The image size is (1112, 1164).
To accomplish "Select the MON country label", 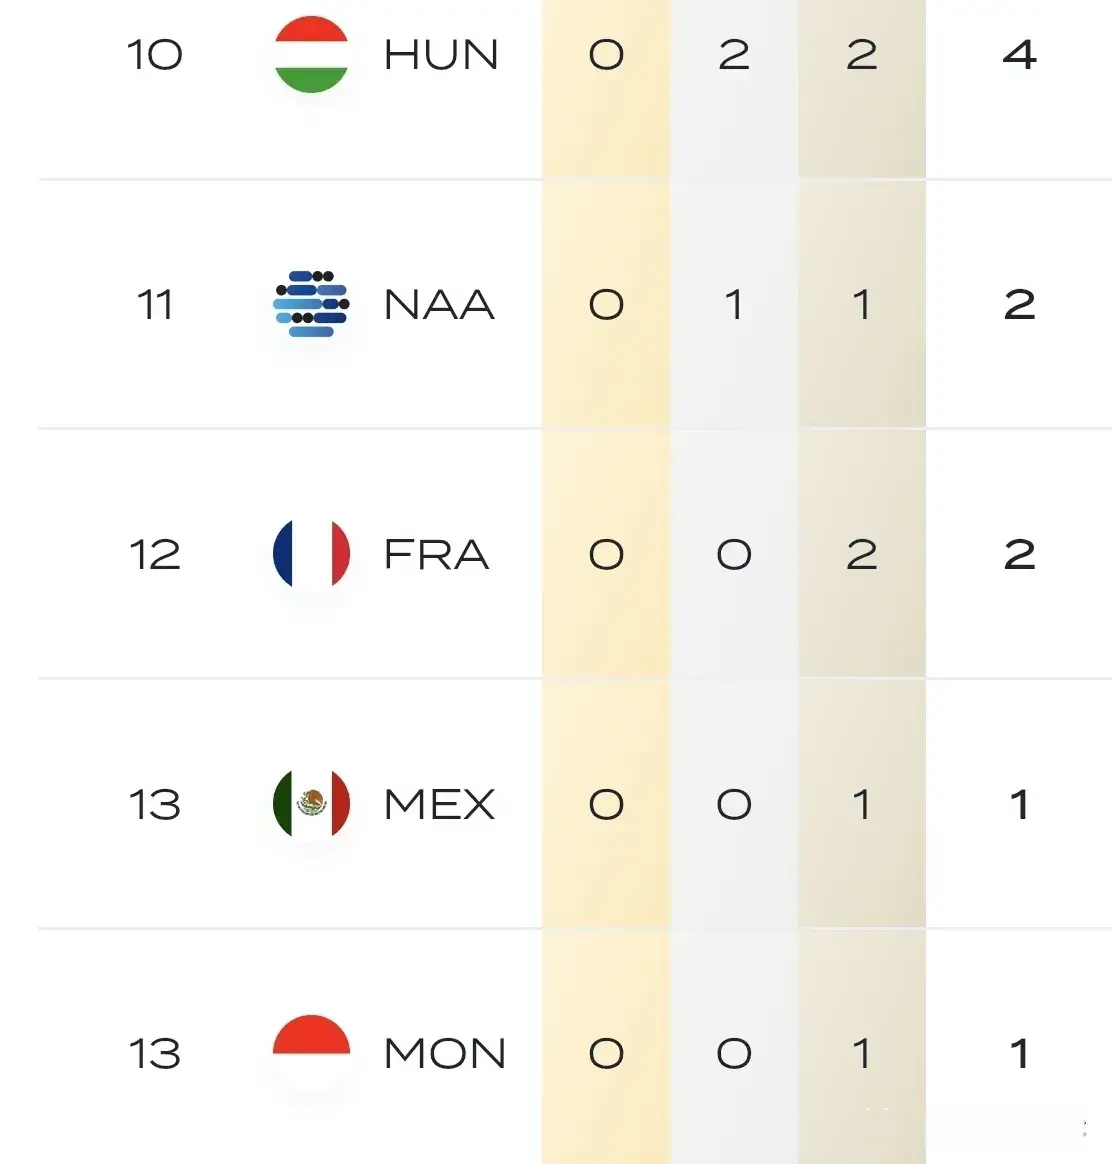I will coord(445,1054).
